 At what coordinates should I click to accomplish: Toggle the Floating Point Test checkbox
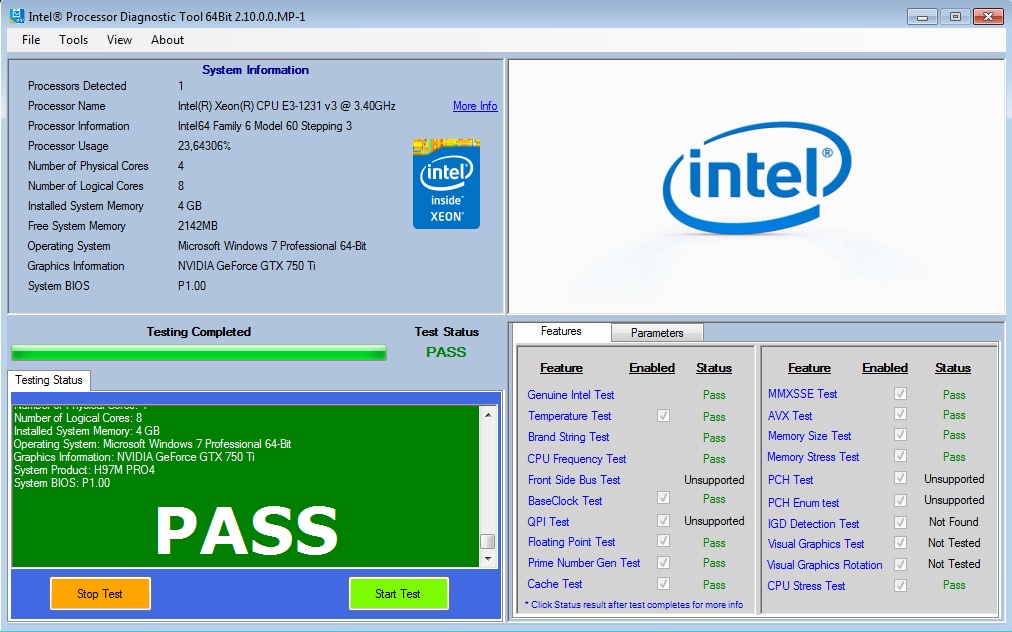pos(663,540)
